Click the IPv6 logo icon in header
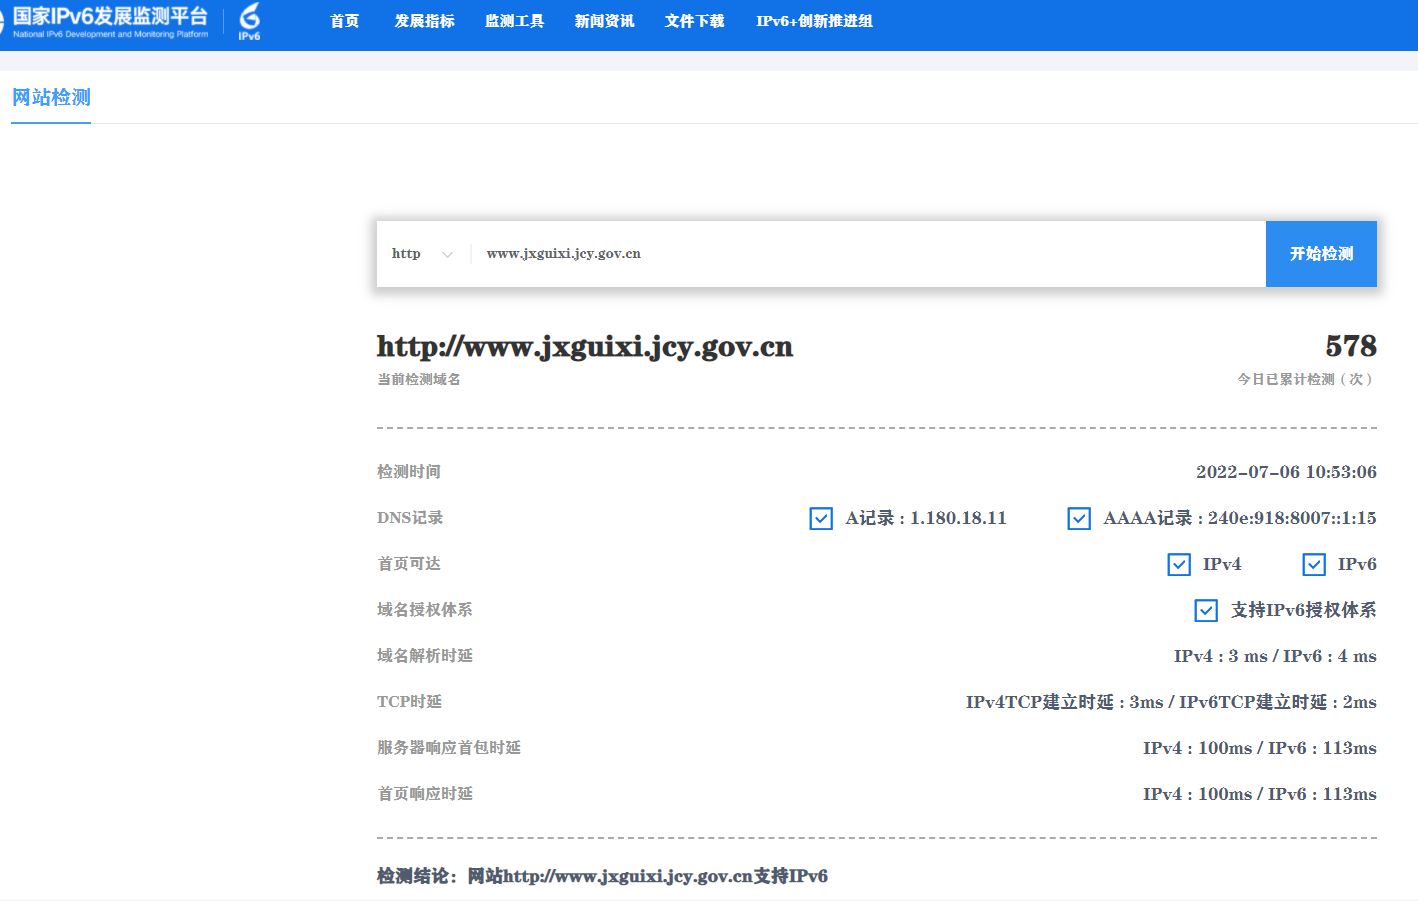Viewport: 1418px width, 901px height. click(x=249, y=22)
